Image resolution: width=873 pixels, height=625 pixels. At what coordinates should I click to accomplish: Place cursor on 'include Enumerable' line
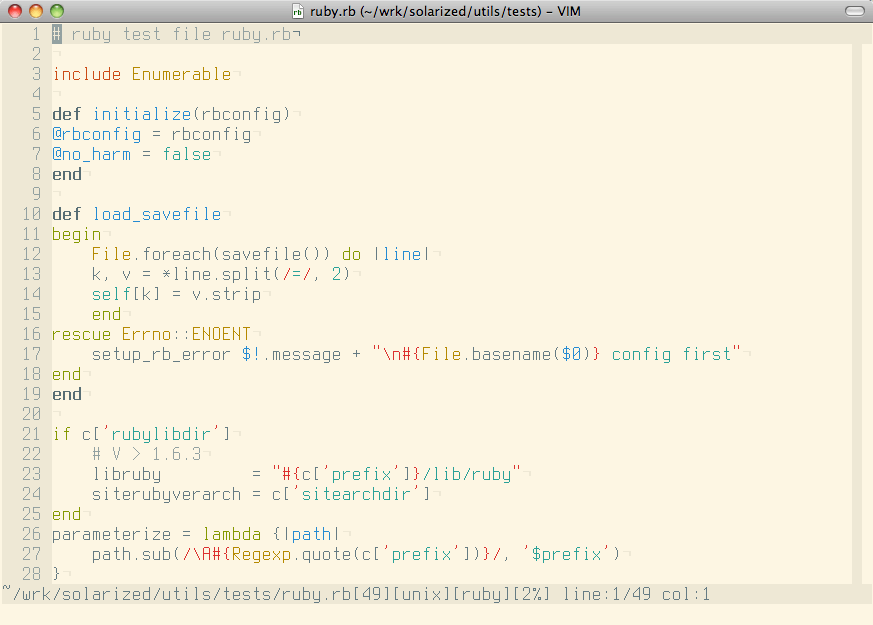pyautogui.click(x=141, y=74)
